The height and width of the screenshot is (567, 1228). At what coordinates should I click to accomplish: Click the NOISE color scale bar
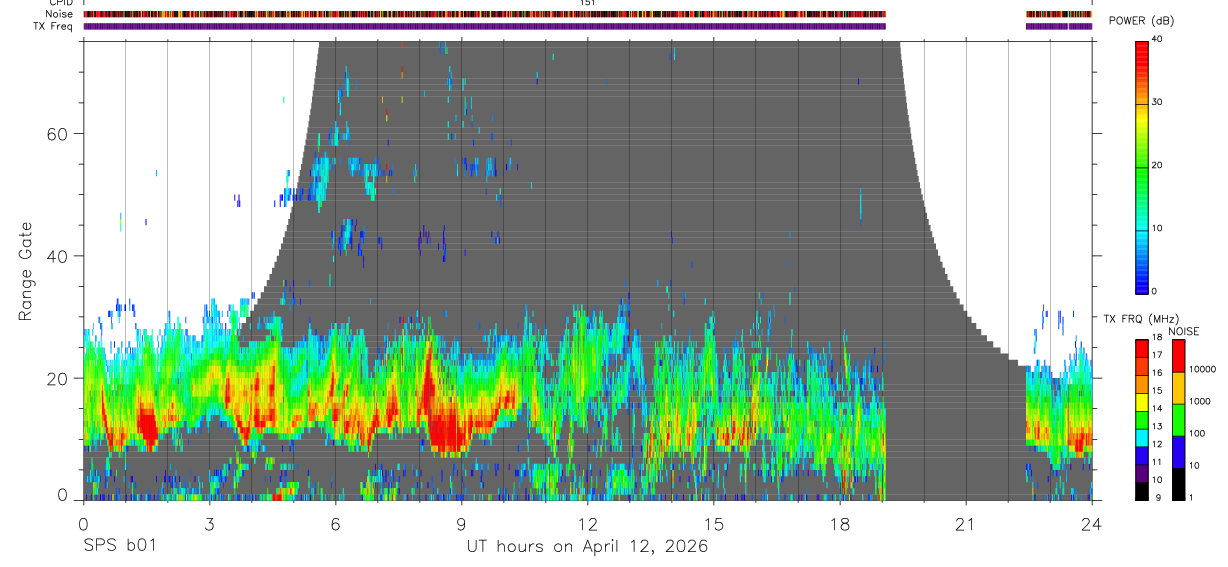click(1179, 419)
